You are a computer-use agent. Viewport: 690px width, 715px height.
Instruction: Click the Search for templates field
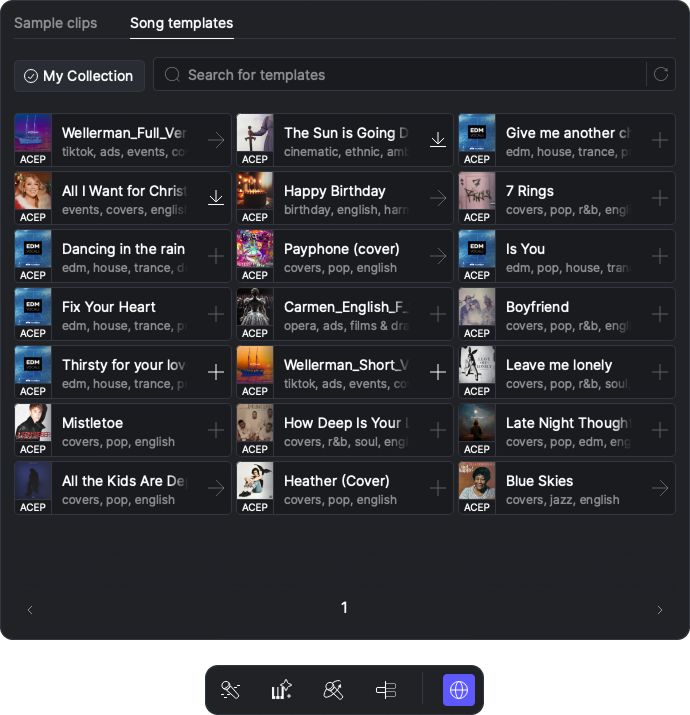tap(400, 74)
